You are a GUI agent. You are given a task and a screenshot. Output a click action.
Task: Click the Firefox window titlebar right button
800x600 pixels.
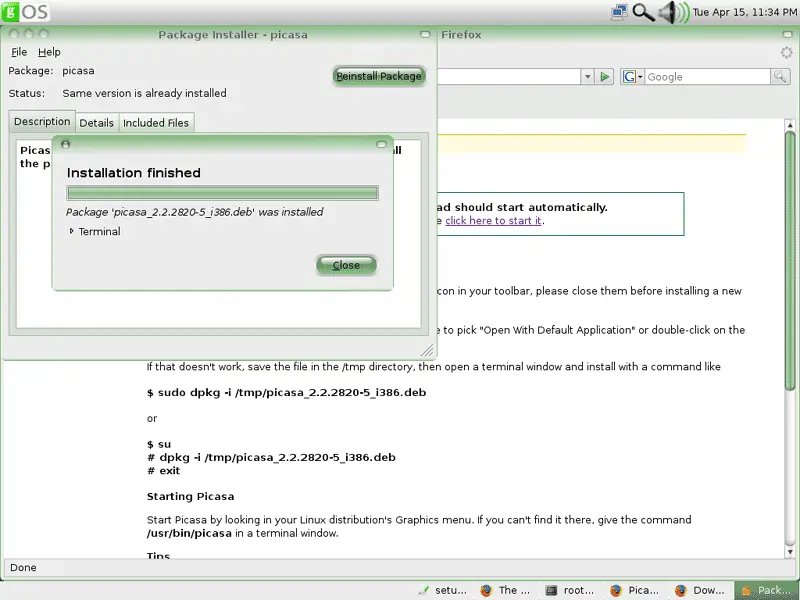[788, 34]
